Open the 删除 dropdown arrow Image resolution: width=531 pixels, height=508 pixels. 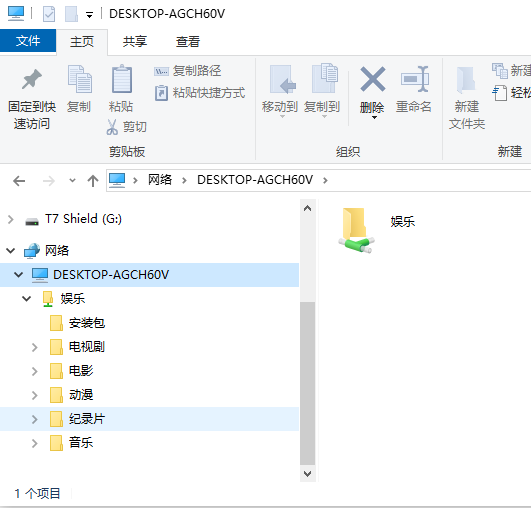tap(374, 118)
